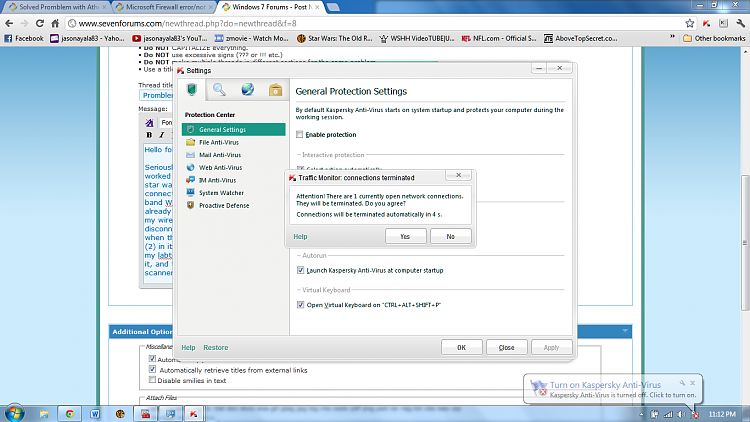Toggle Open Virtual Keyboard shortcut checkbox

(300, 305)
